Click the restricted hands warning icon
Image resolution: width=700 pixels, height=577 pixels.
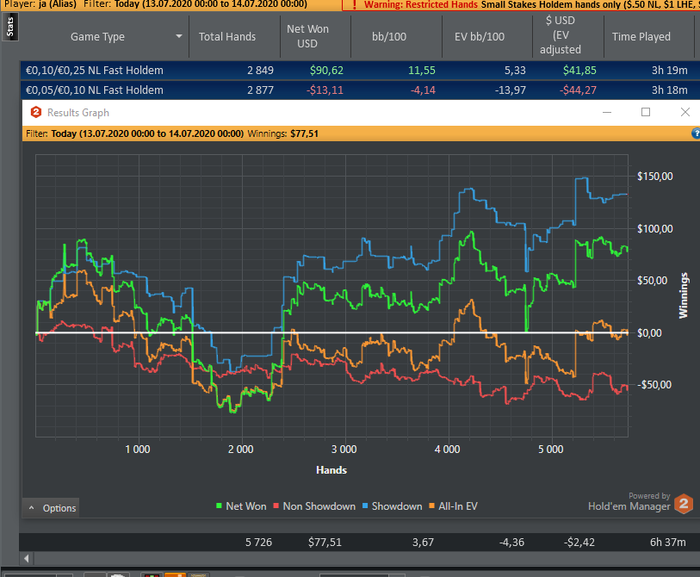coord(354,4)
